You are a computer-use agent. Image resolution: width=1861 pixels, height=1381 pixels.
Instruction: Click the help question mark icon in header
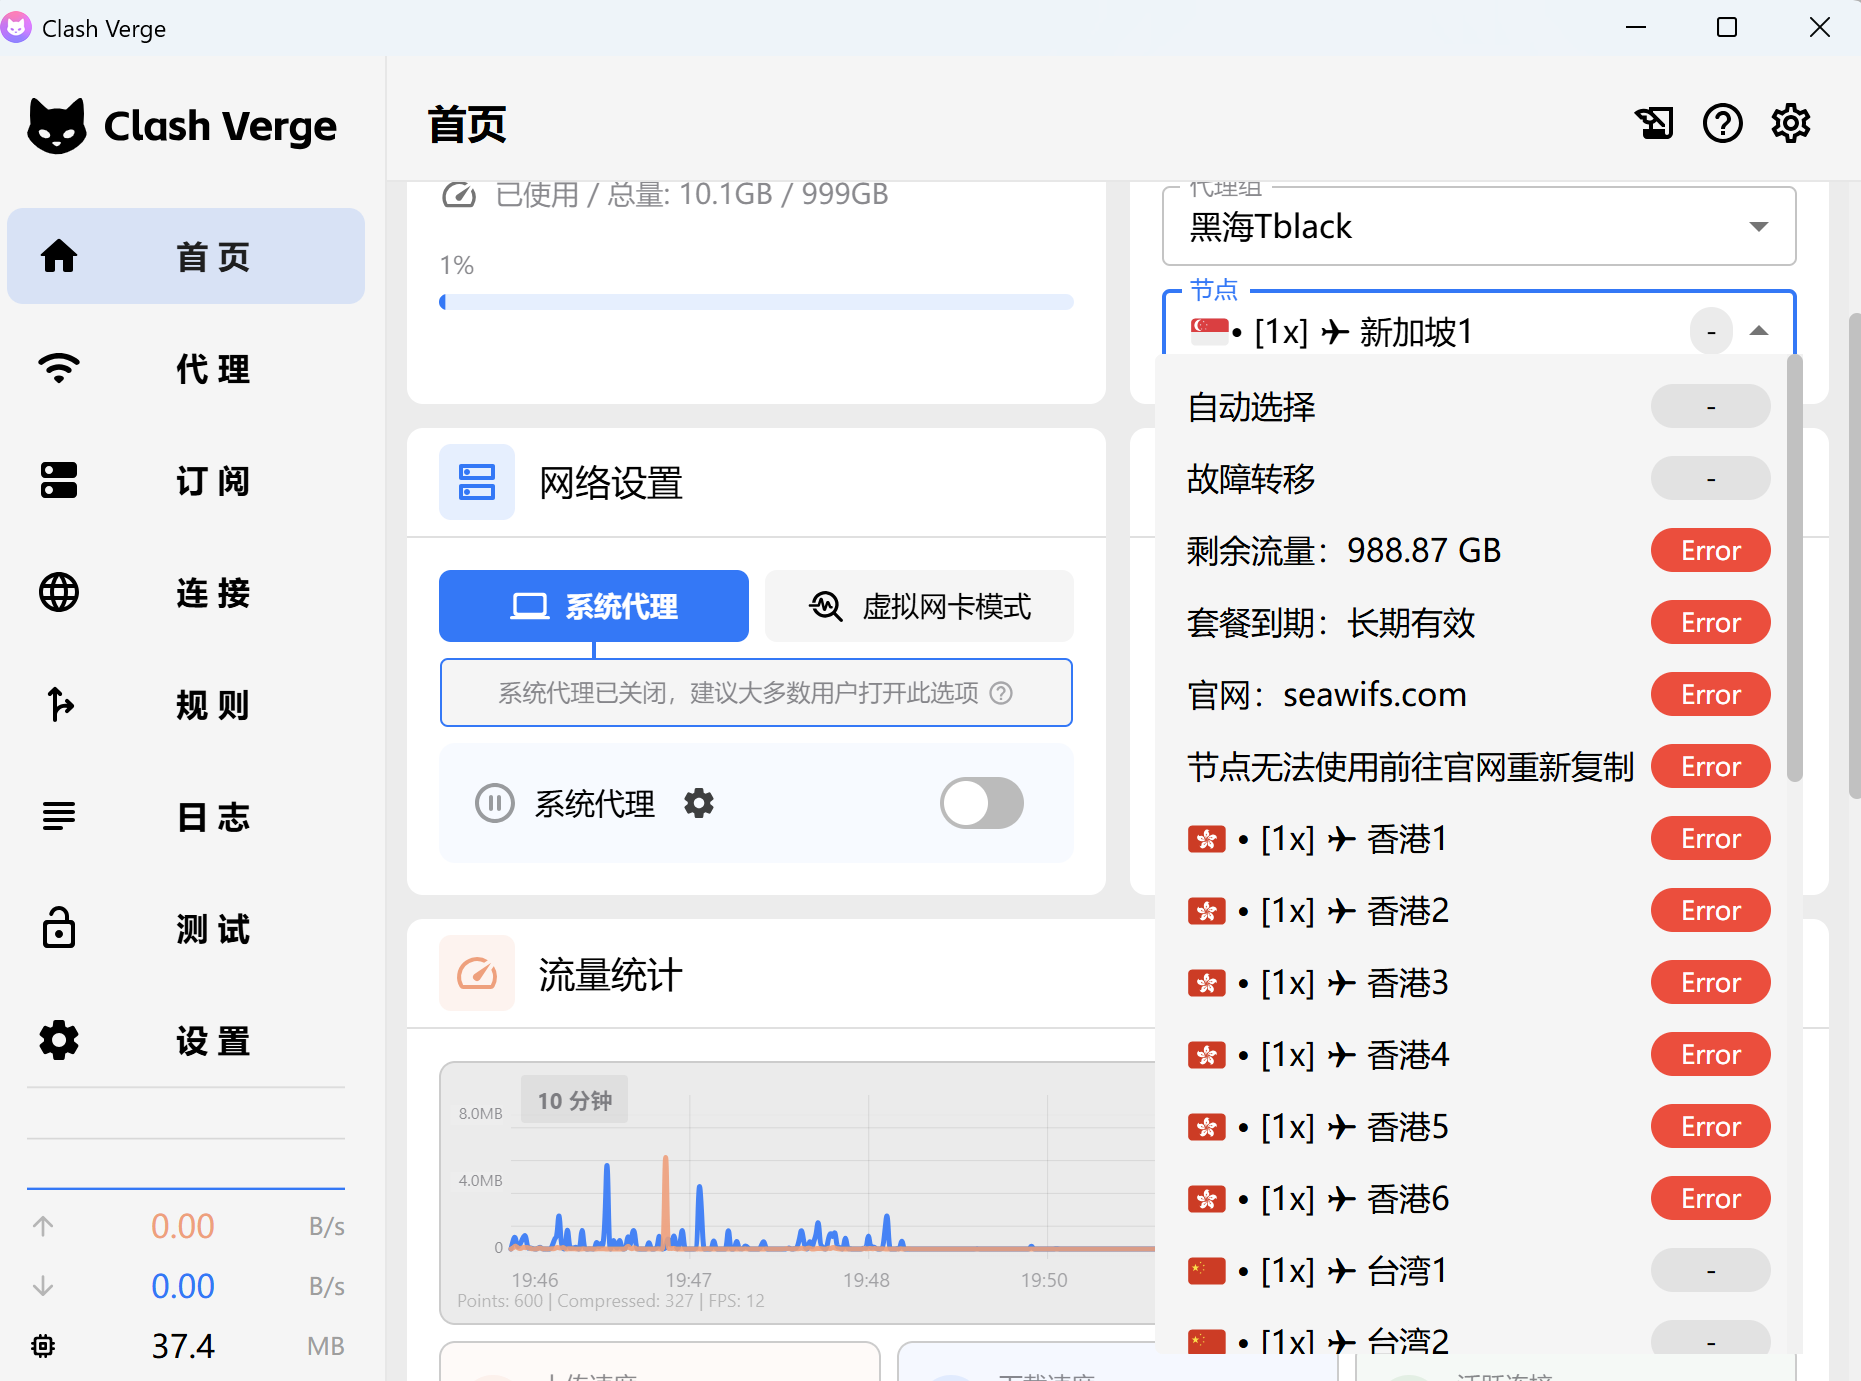1722,124
